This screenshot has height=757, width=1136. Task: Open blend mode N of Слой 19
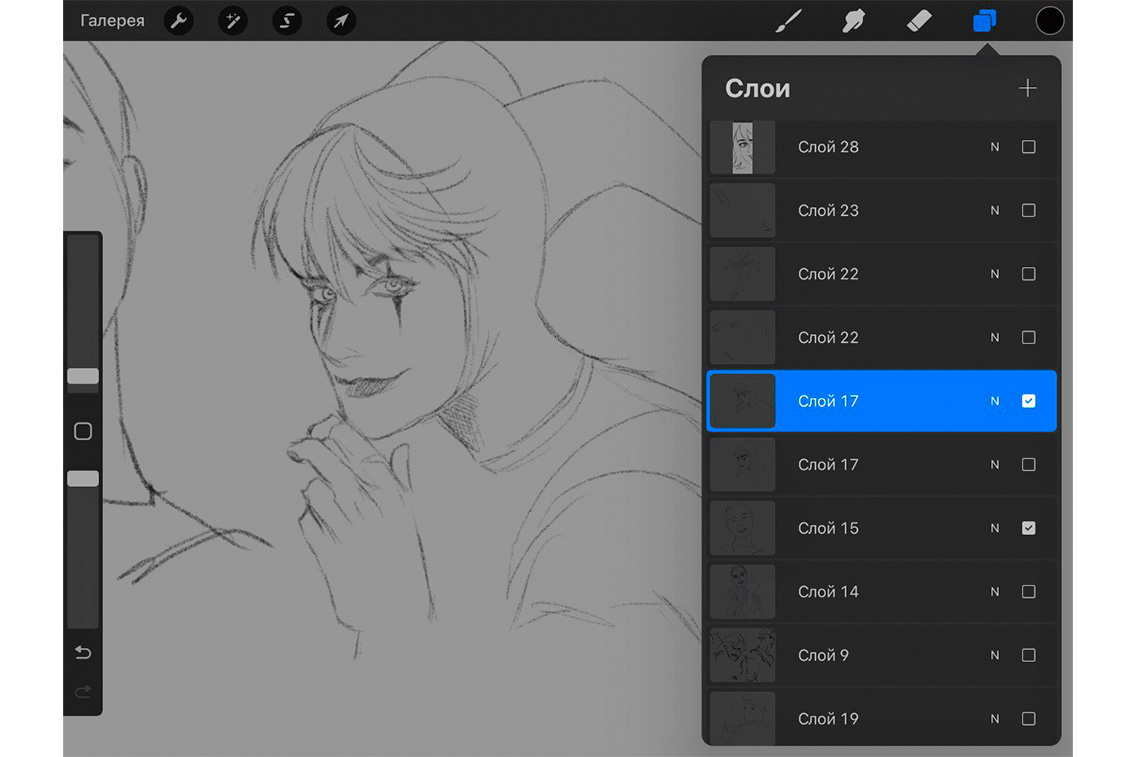(x=994, y=719)
